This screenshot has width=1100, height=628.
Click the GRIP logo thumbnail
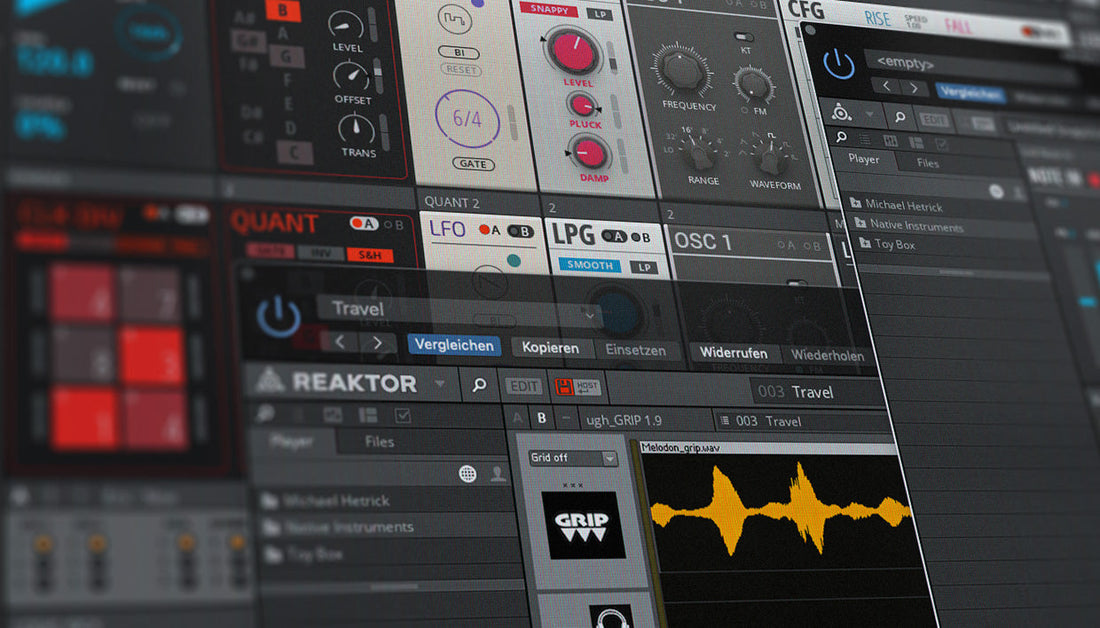click(x=582, y=524)
